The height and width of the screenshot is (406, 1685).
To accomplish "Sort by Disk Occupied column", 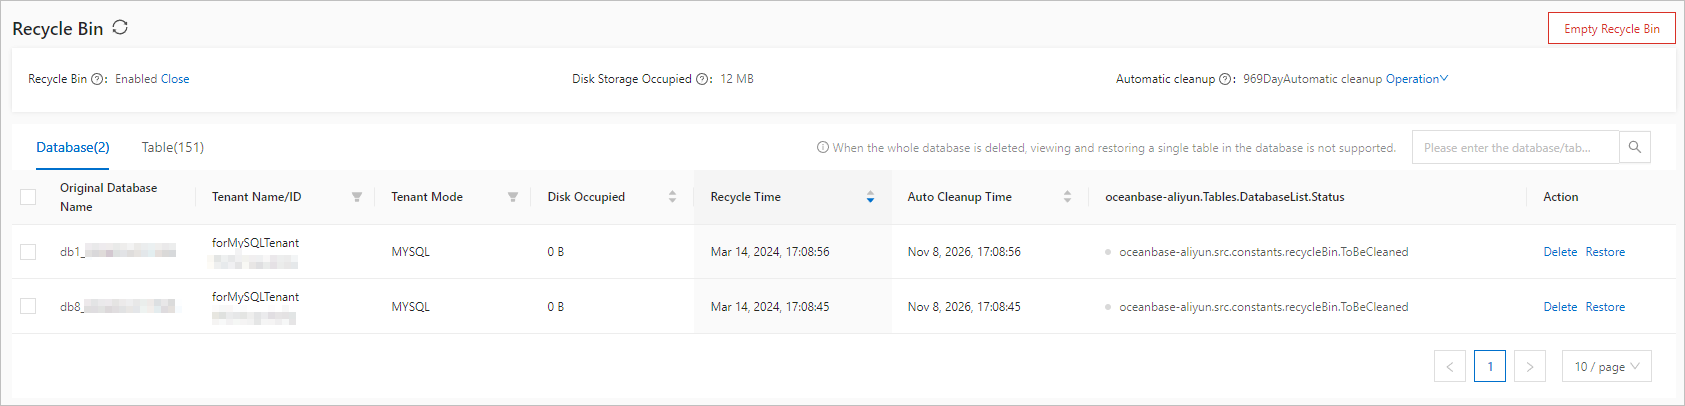I will (672, 197).
